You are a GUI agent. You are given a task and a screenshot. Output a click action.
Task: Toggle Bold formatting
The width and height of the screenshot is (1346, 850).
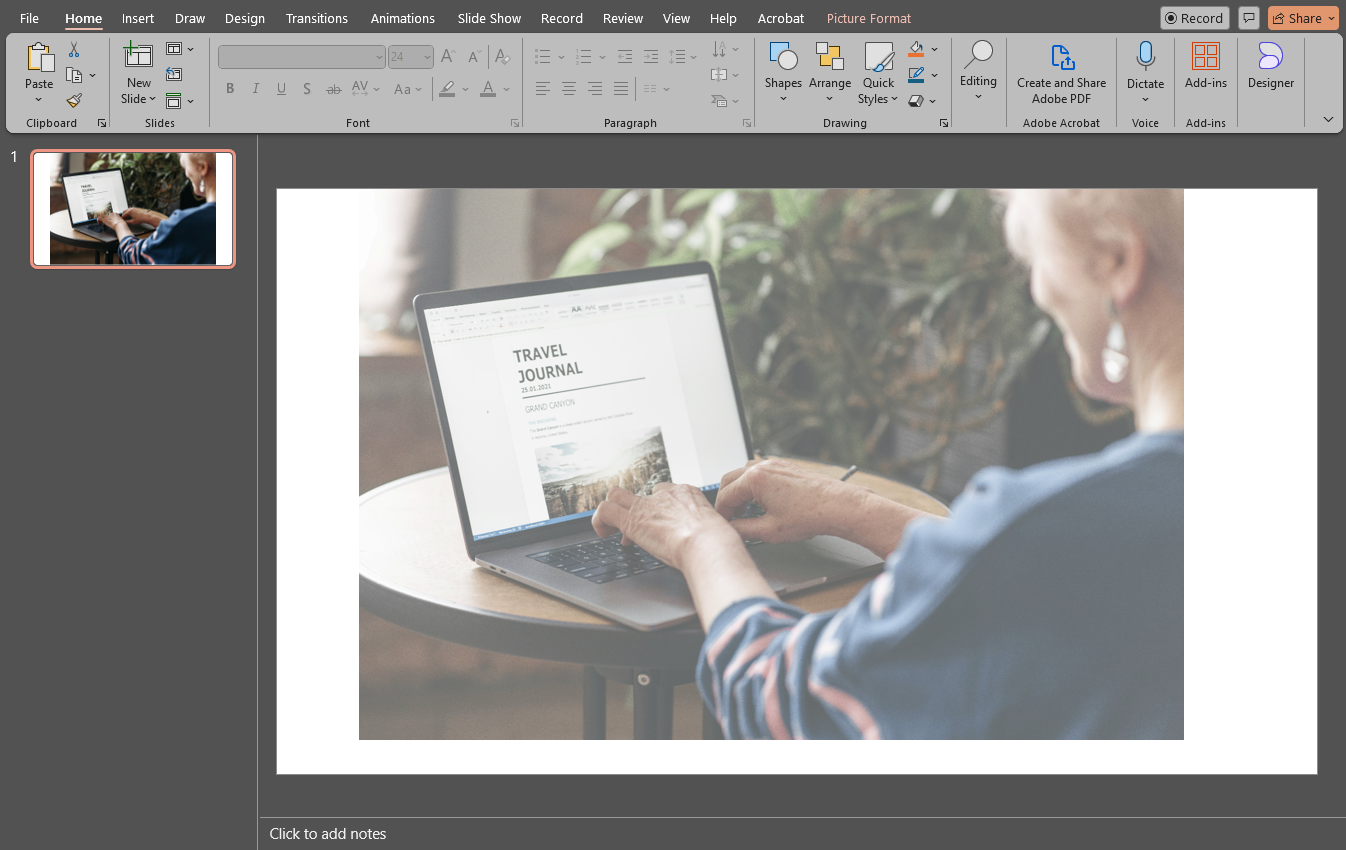pos(230,89)
